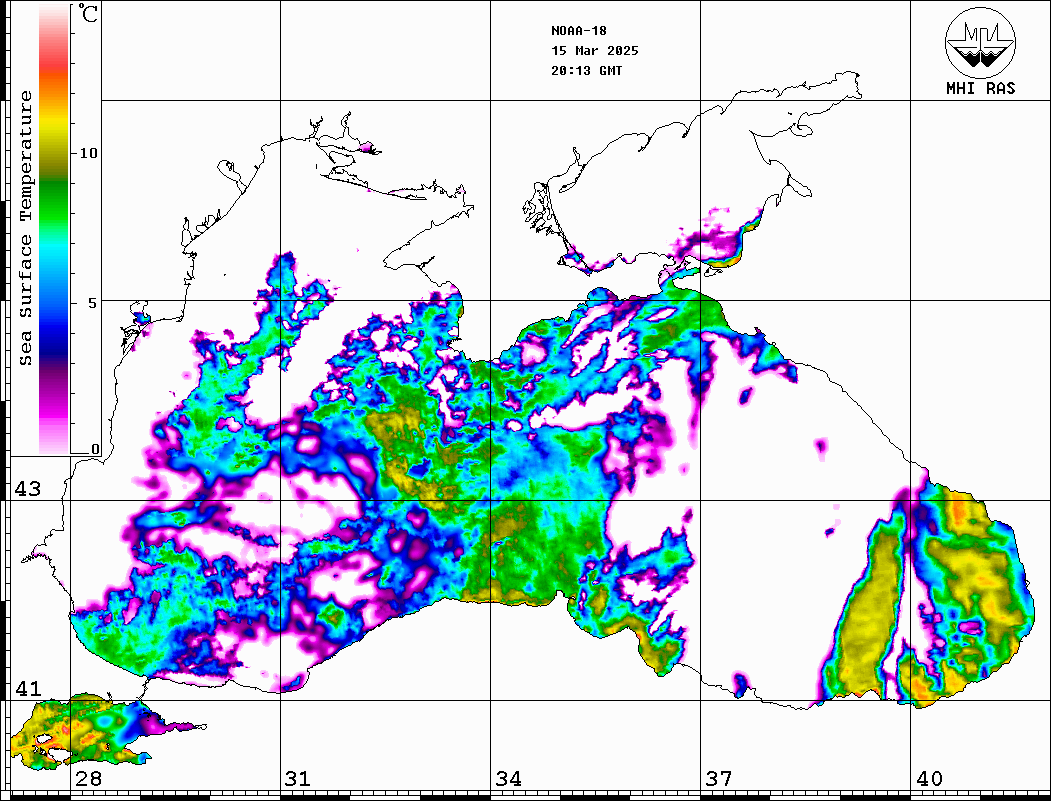Click the 20:13 GMT time label
This screenshot has height=801, width=1051.
point(586,70)
